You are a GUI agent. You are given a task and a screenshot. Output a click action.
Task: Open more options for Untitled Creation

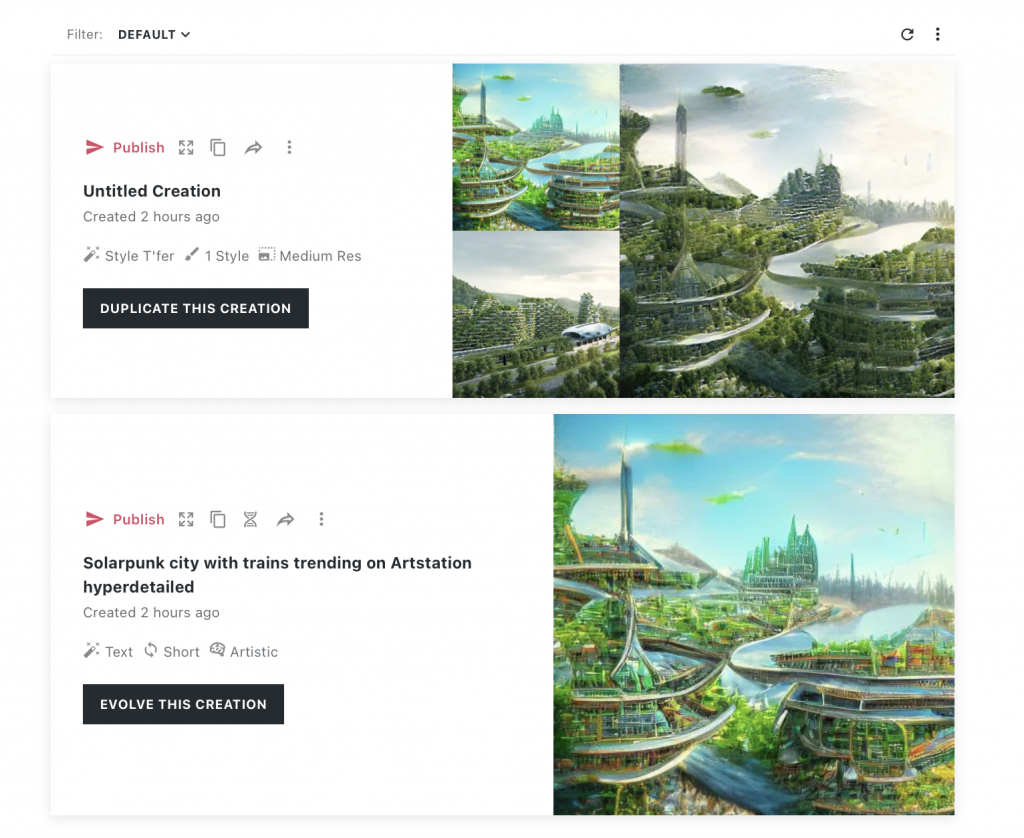(289, 148)
